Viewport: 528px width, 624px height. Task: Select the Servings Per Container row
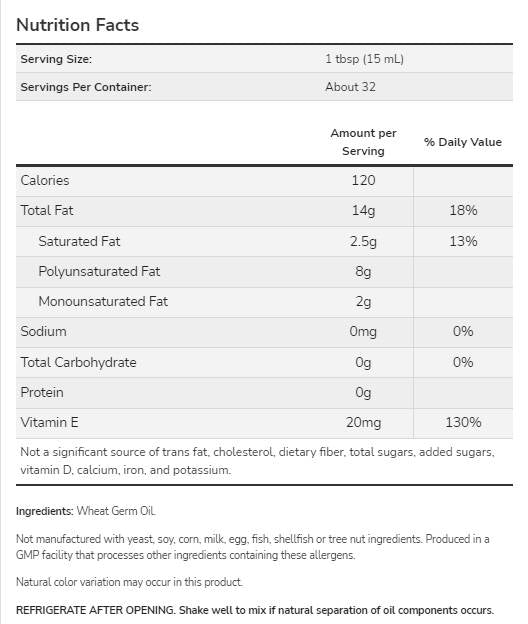tap(264, 87)
